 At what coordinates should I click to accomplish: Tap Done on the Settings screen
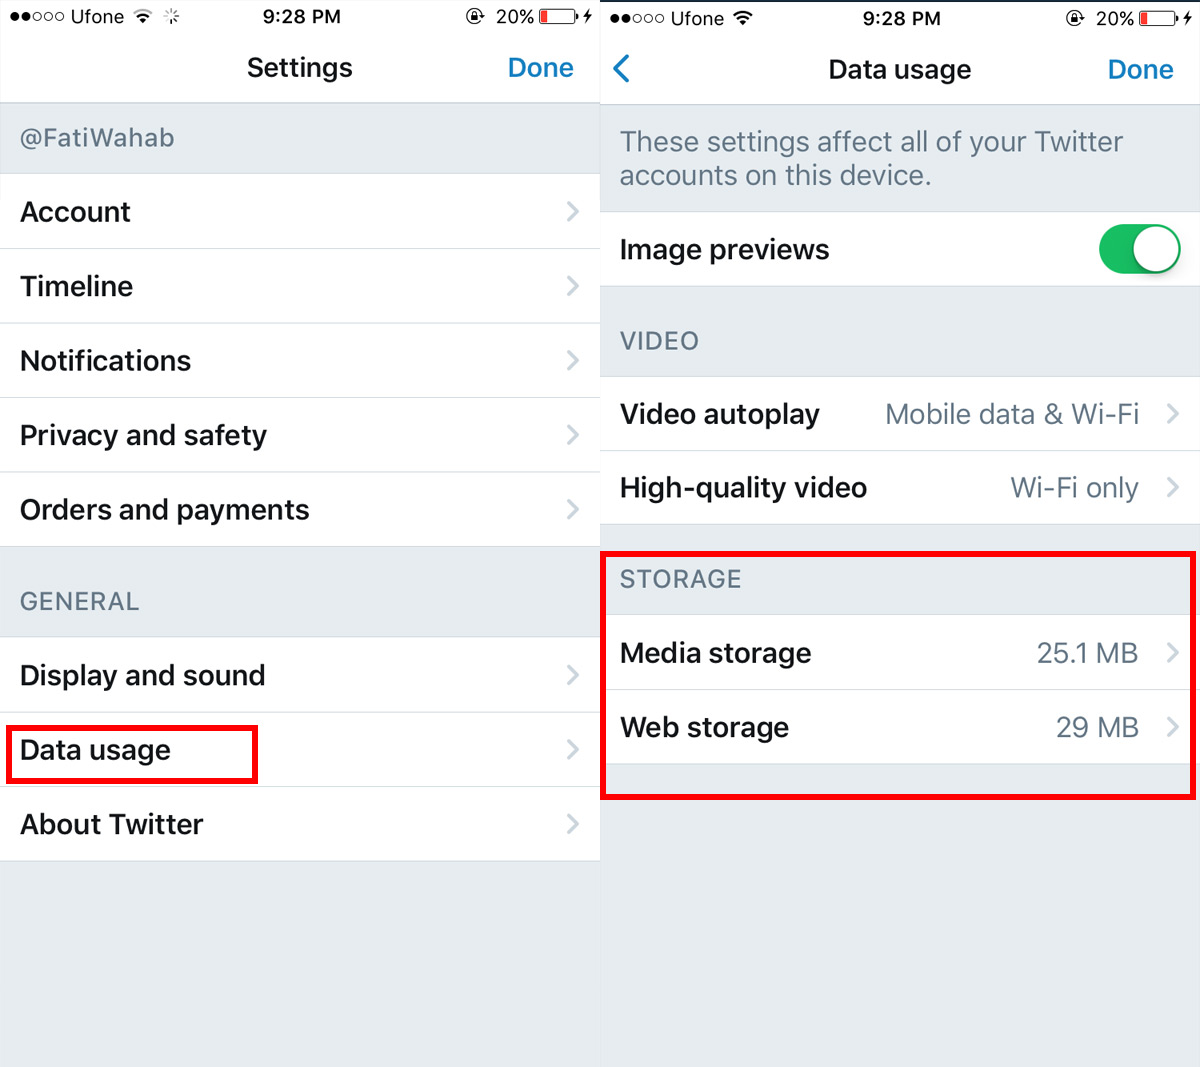click(540, 68)
